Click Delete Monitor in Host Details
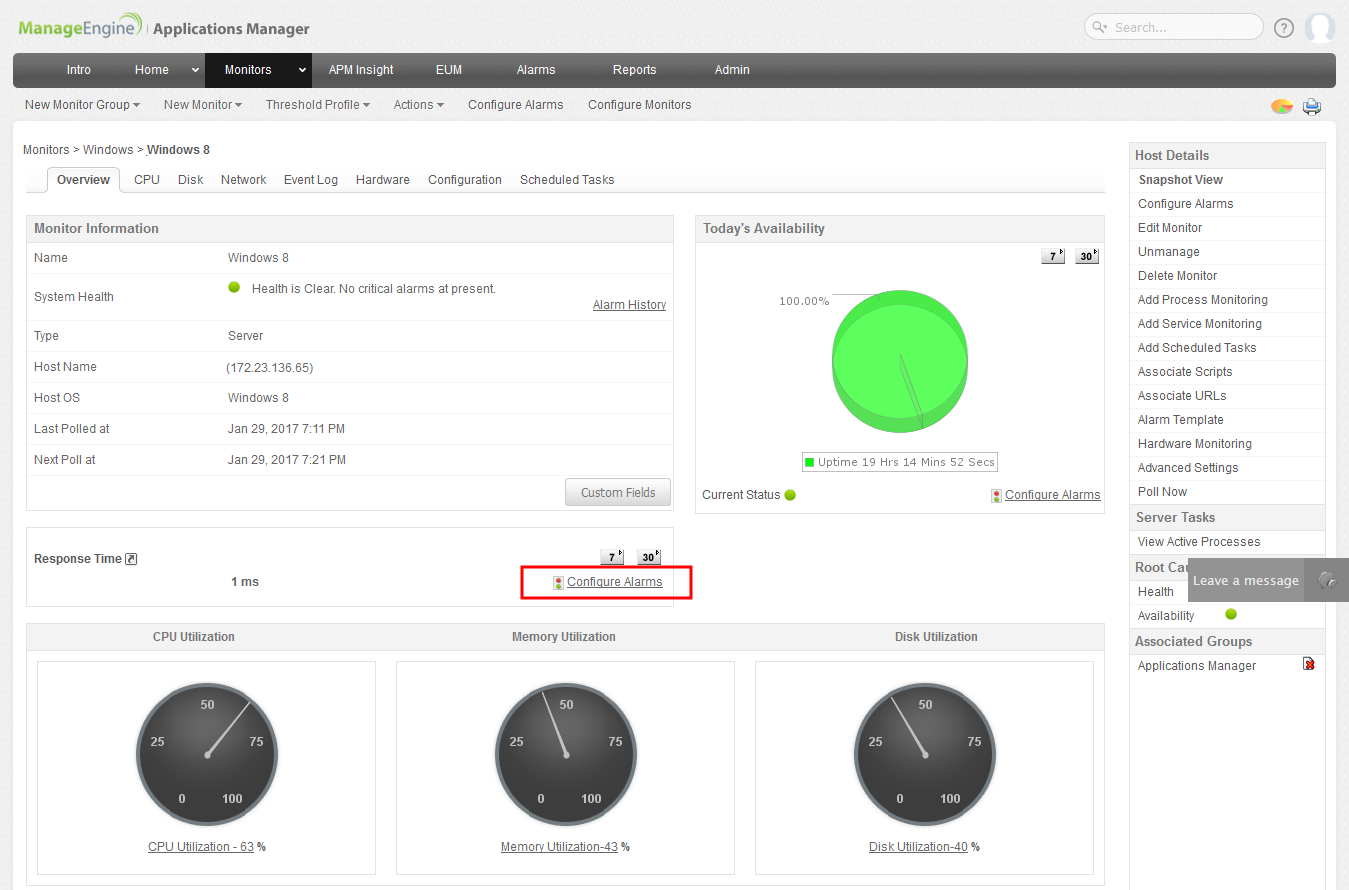1349x890 pixels. (1178, 276)
